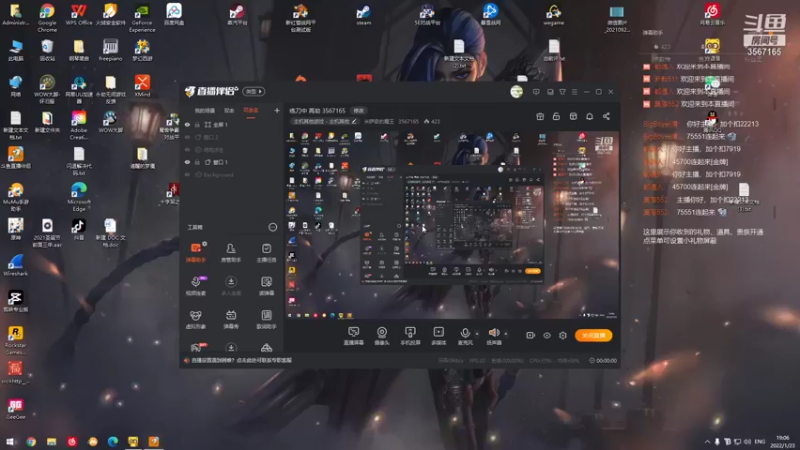Screen dimensions: 800x450
Task: Click the message icon in title bar
Action: [536, 92]
